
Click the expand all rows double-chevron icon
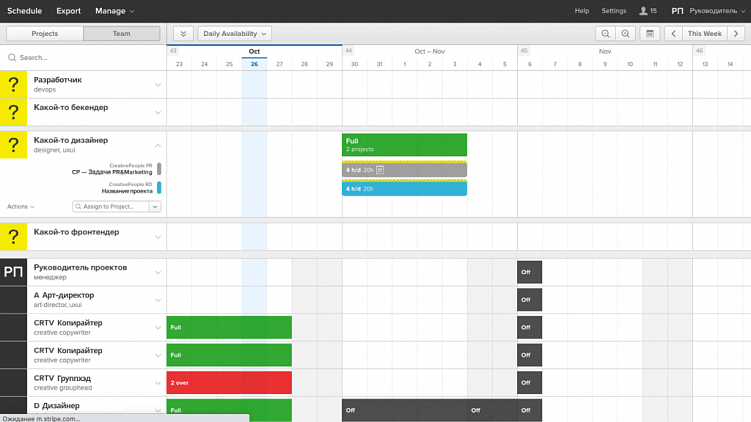pyautogui.click(x=183, y=34)
